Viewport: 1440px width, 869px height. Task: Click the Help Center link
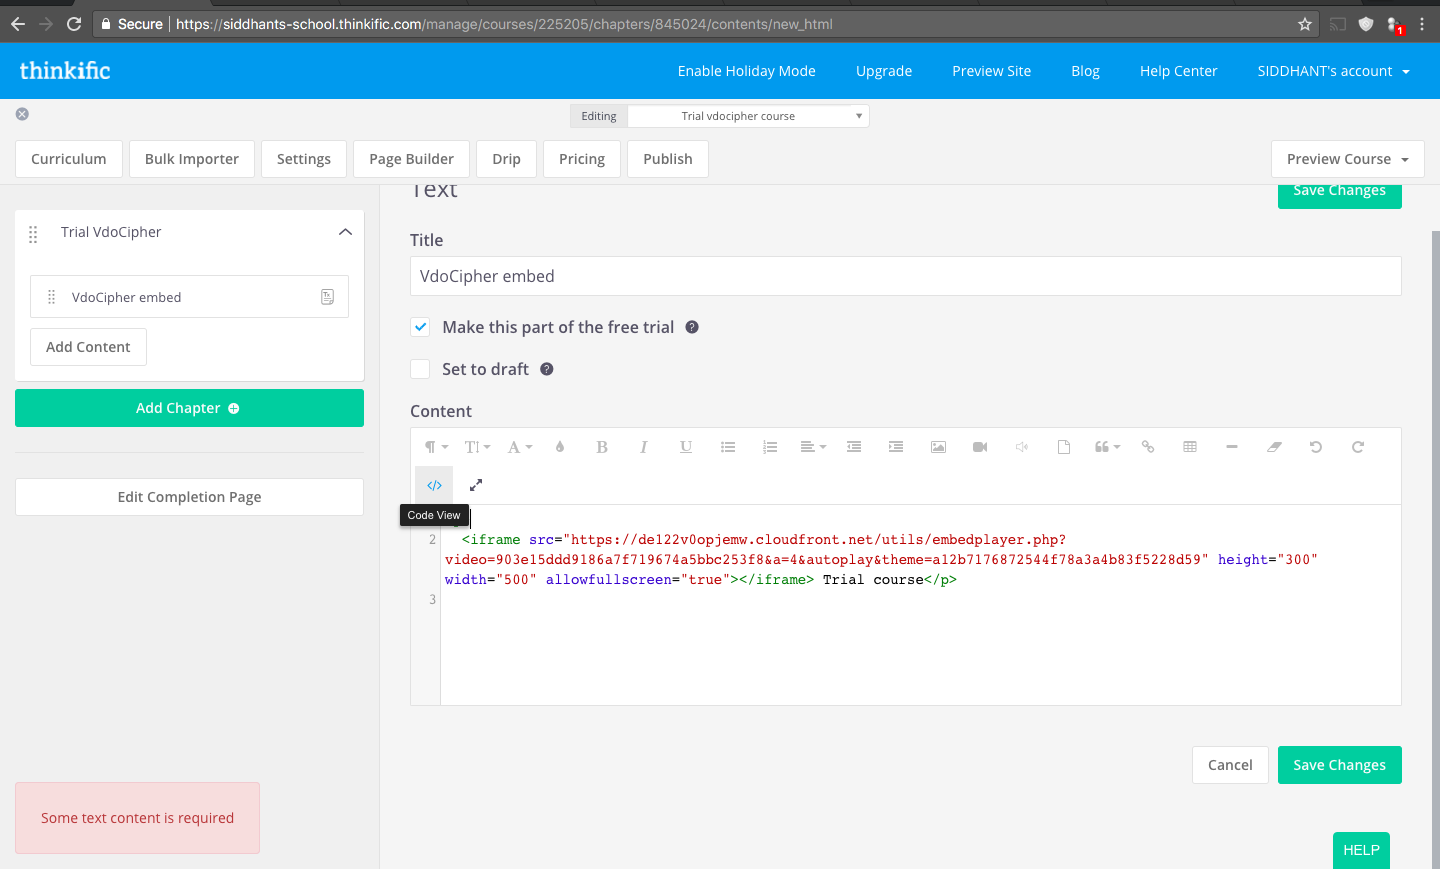1178,71
